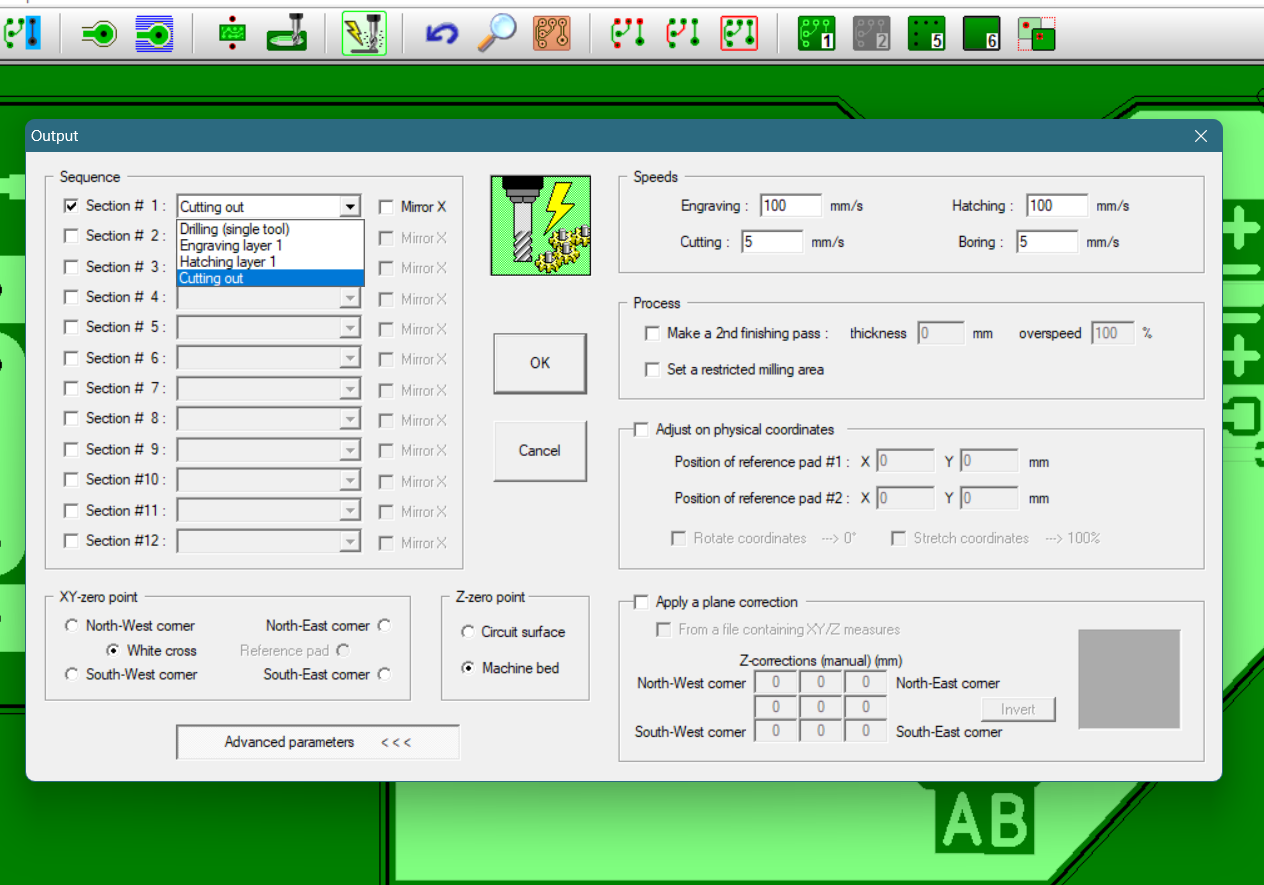This screenshot has width=1264, height=885.
Task: Click the overlapping green squares toolbar icon
Action: tap(1037, 34)
